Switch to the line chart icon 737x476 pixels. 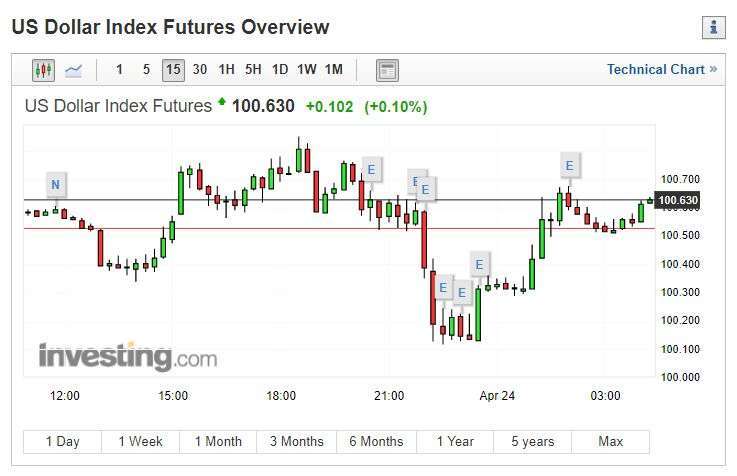73,70
